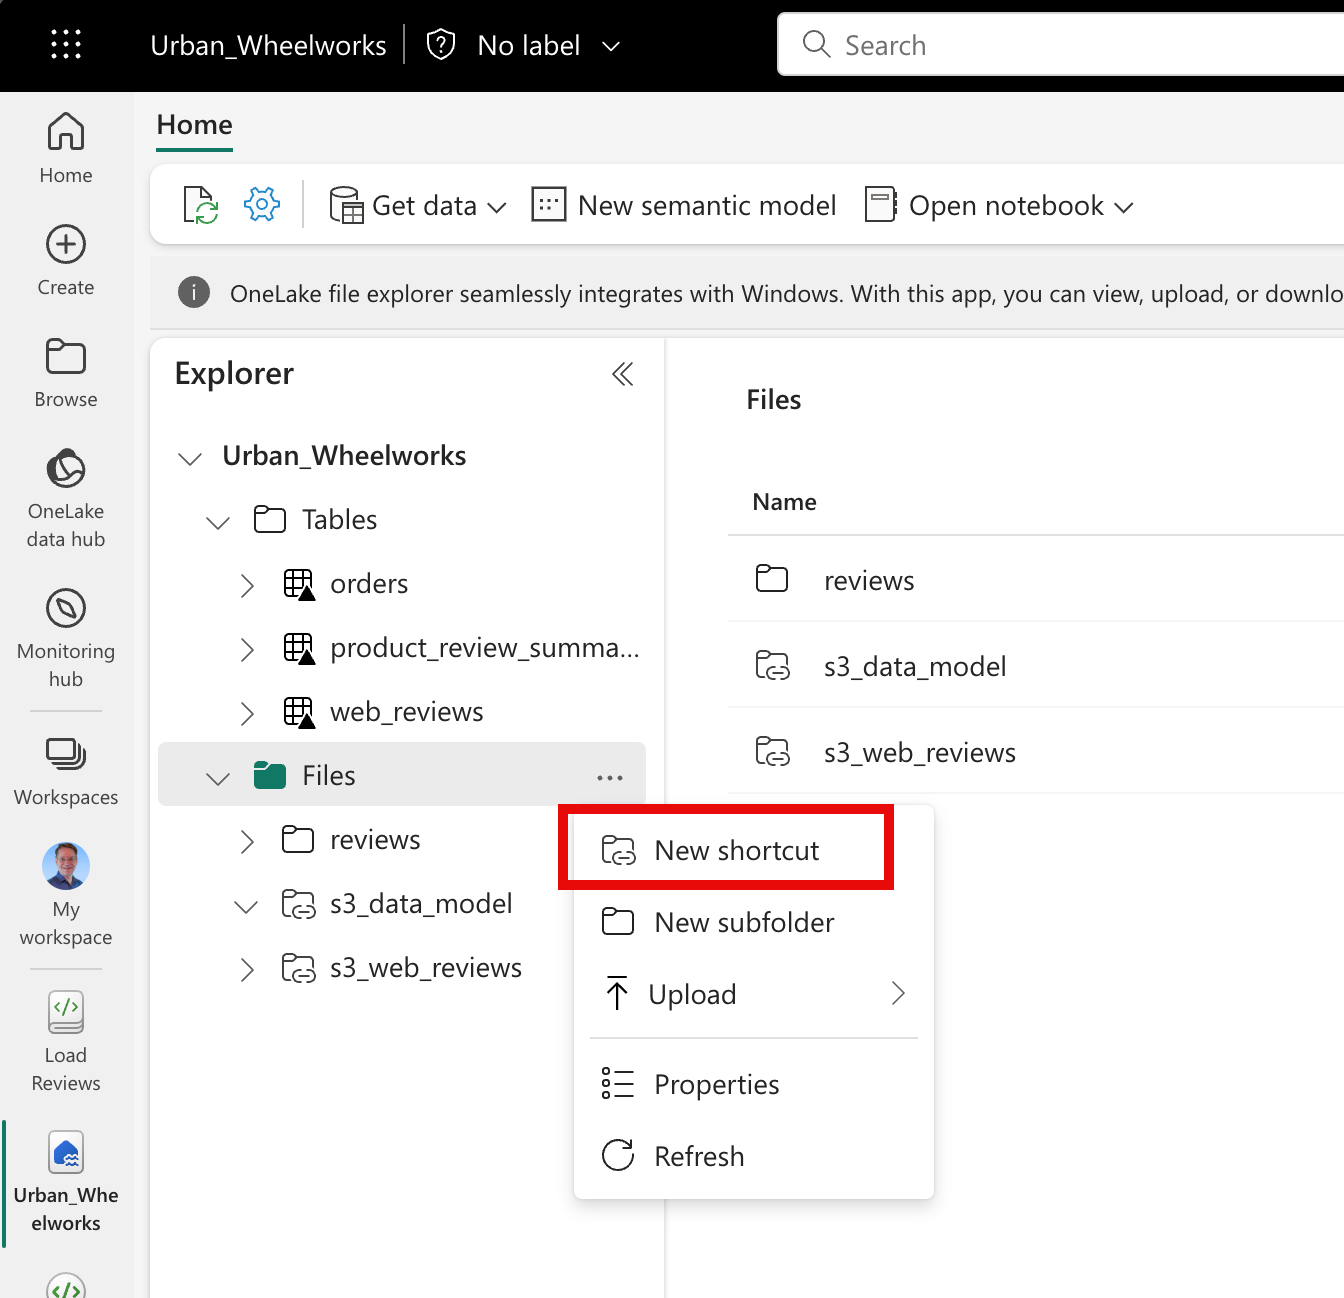
Task: Open Browse in left navigation
Action: tap(66, 371)
